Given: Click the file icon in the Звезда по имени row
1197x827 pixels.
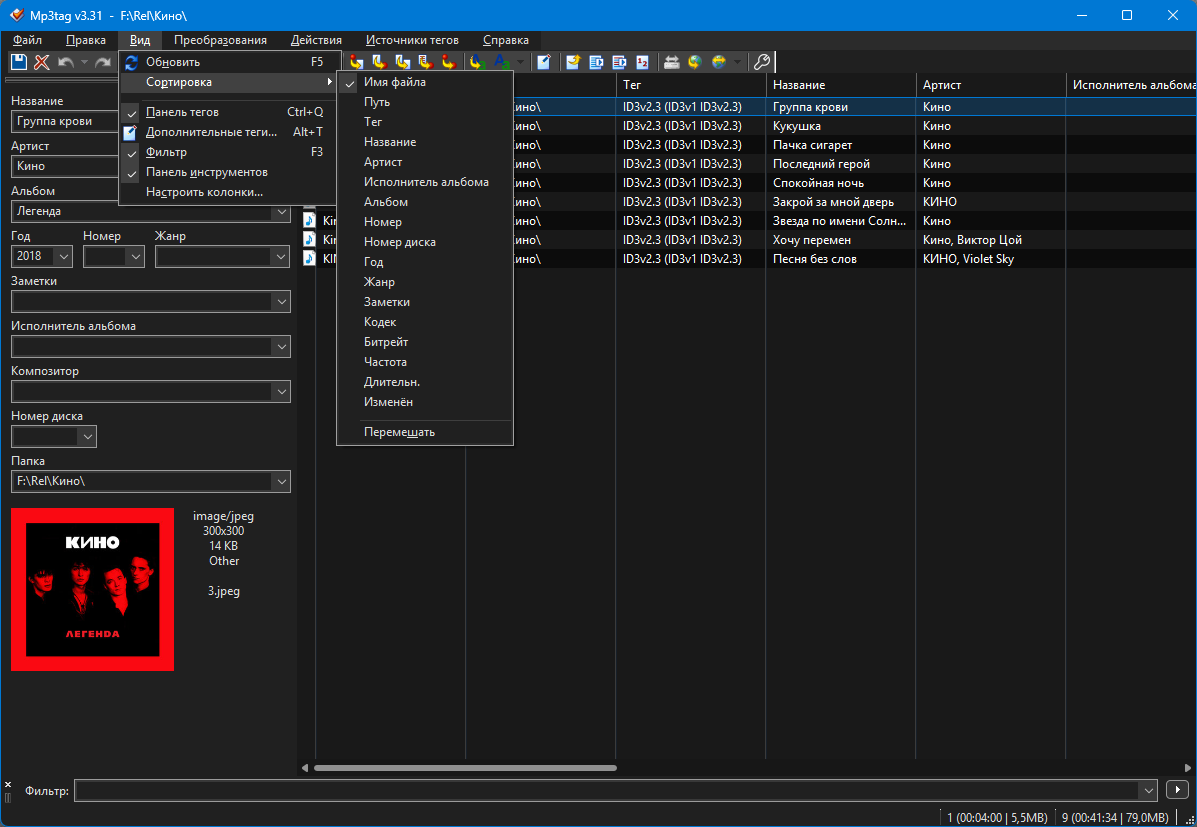Looking at the screenshot, I should 310,220.
